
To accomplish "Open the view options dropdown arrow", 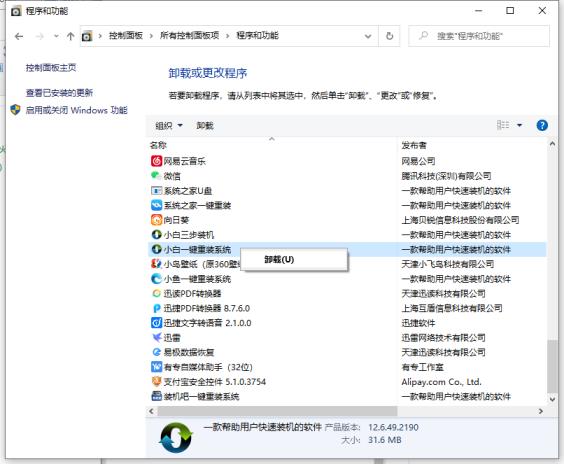I will pos(519,125).
